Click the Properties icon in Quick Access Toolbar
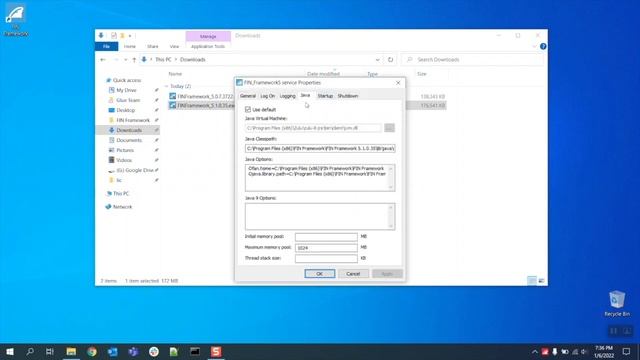 114,36
